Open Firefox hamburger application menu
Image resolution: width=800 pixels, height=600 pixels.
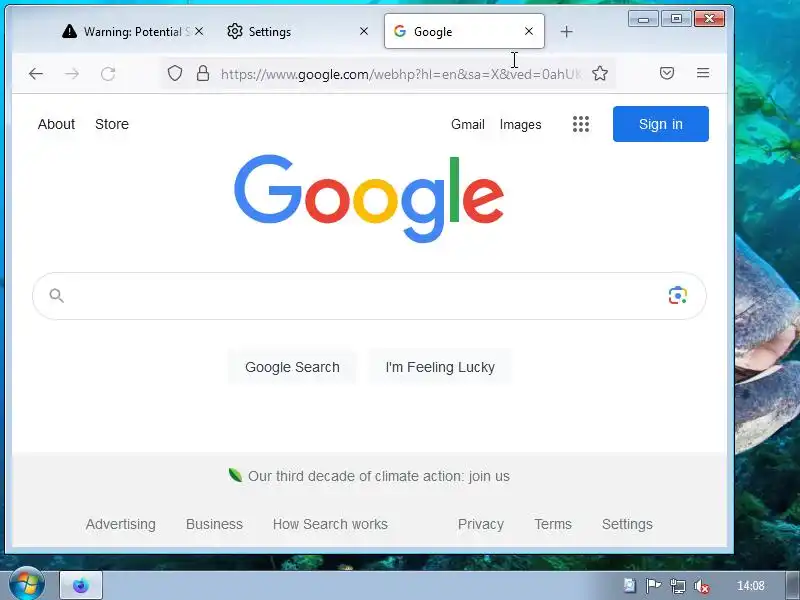(x=703, y=73)
